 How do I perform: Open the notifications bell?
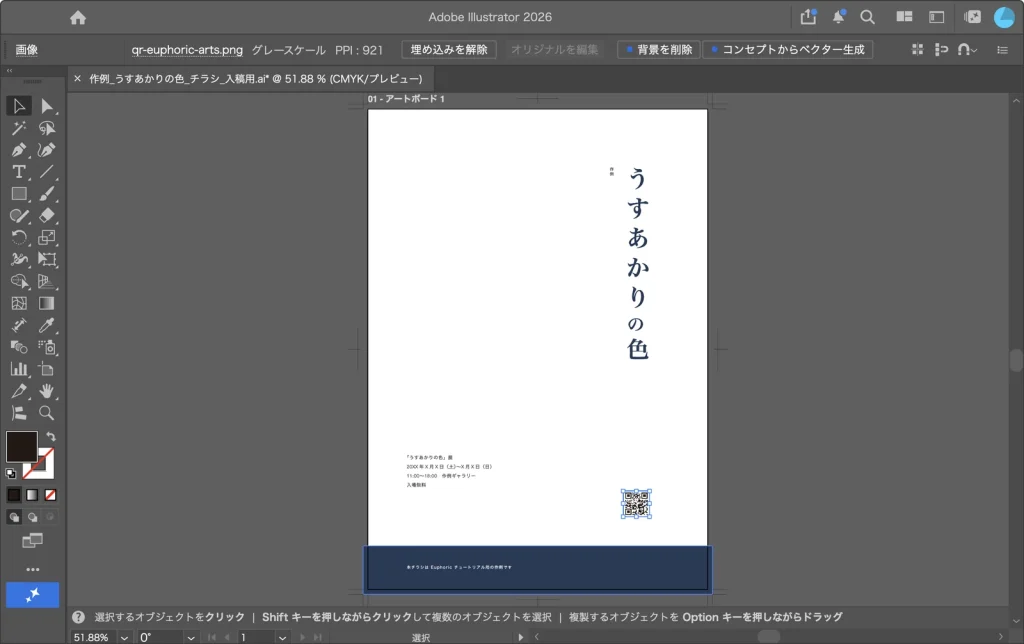pos(839,17)
